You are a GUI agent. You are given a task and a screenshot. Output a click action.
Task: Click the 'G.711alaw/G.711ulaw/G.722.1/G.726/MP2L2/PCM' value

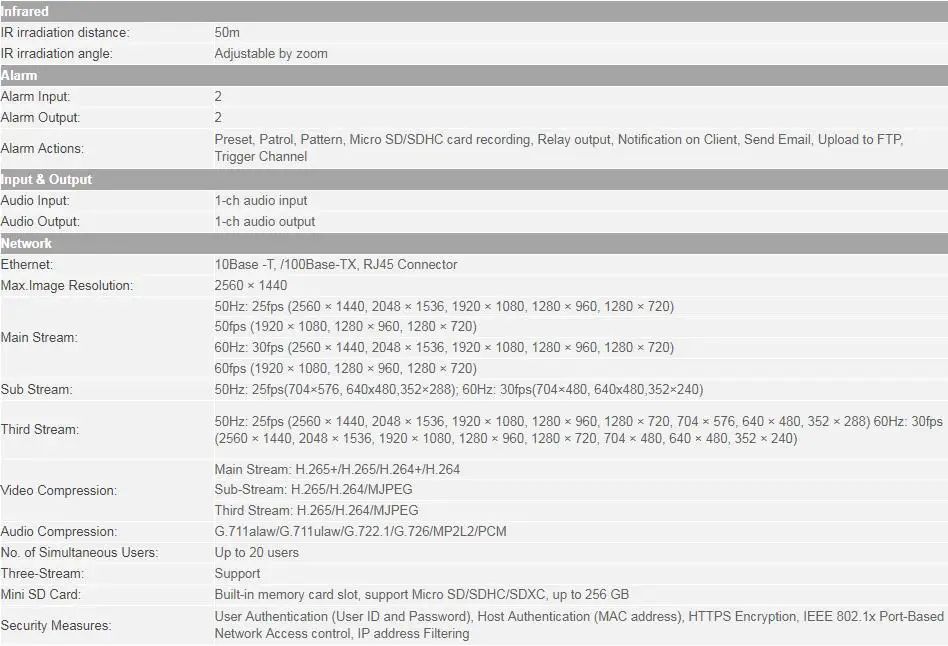point(360,532)
